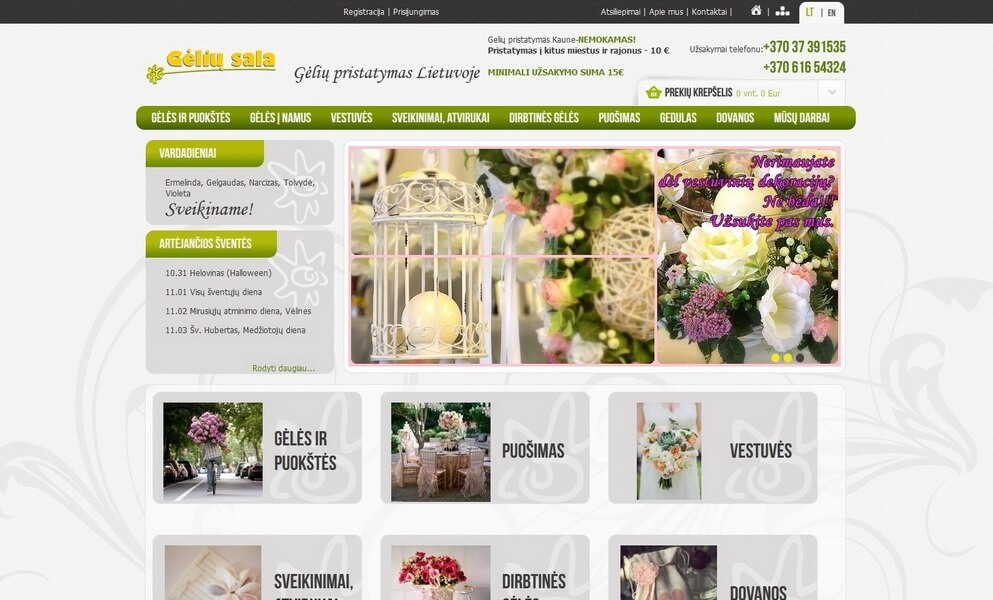Viewport: 993px width, 600px height.
Task: Open Sveikinimai category card
Action: tap(257, 567)
